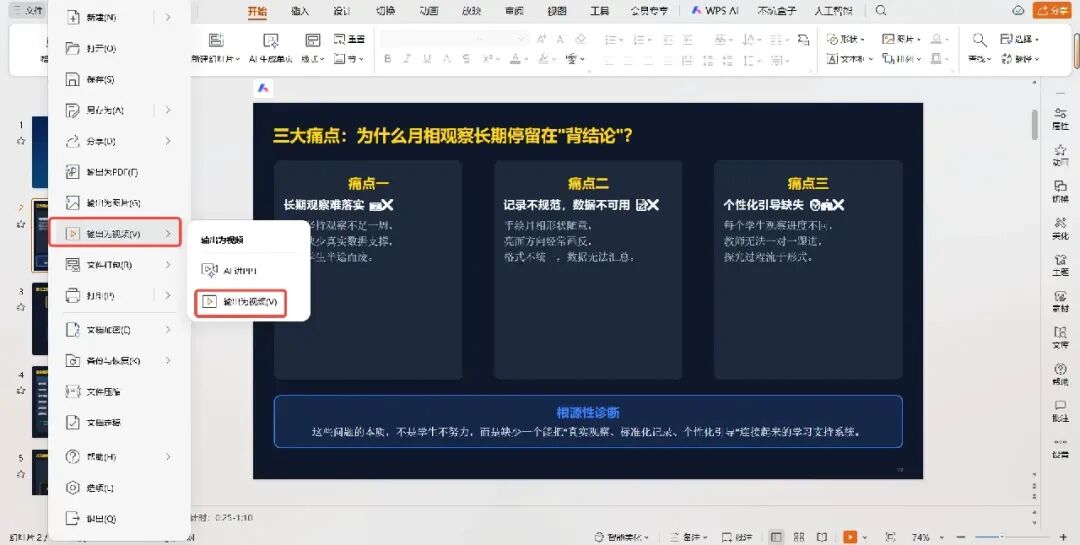Screen dimensions: 1080x545
Task: Expand the Save As (另存为) submenu arrow
Action: (x=168, y=110)
